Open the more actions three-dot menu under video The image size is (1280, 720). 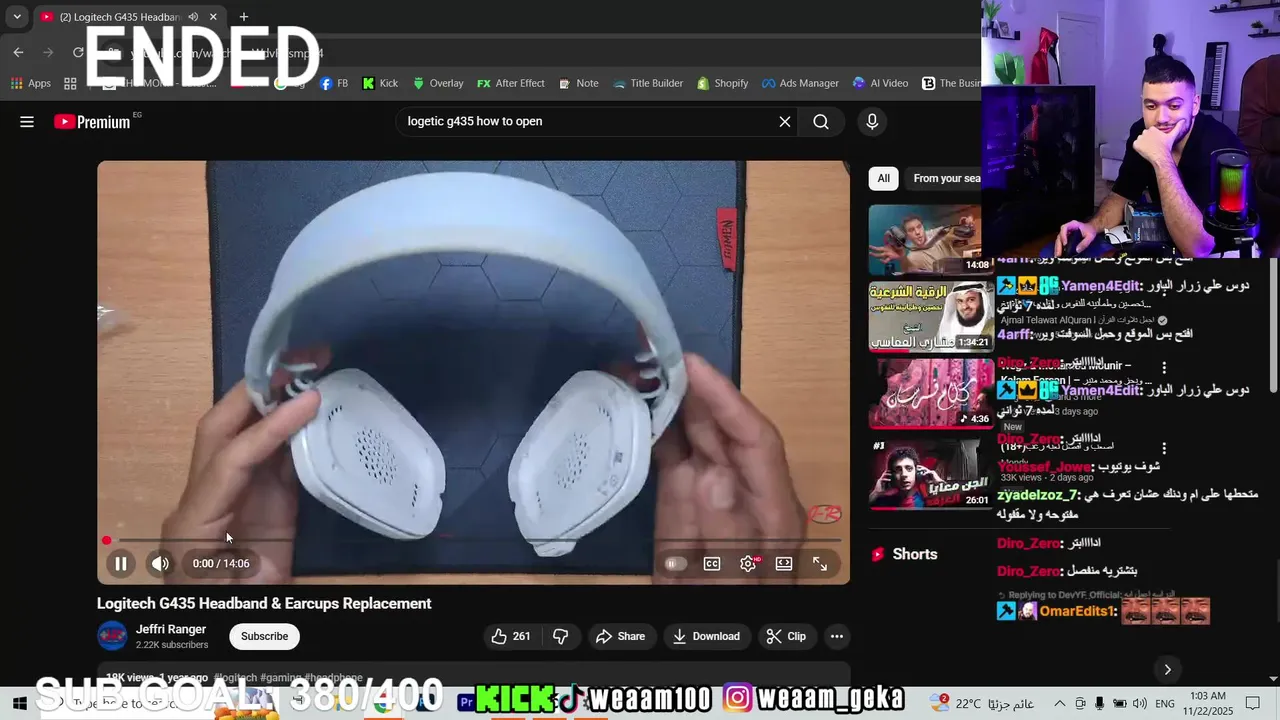click(x=837, y=636)
